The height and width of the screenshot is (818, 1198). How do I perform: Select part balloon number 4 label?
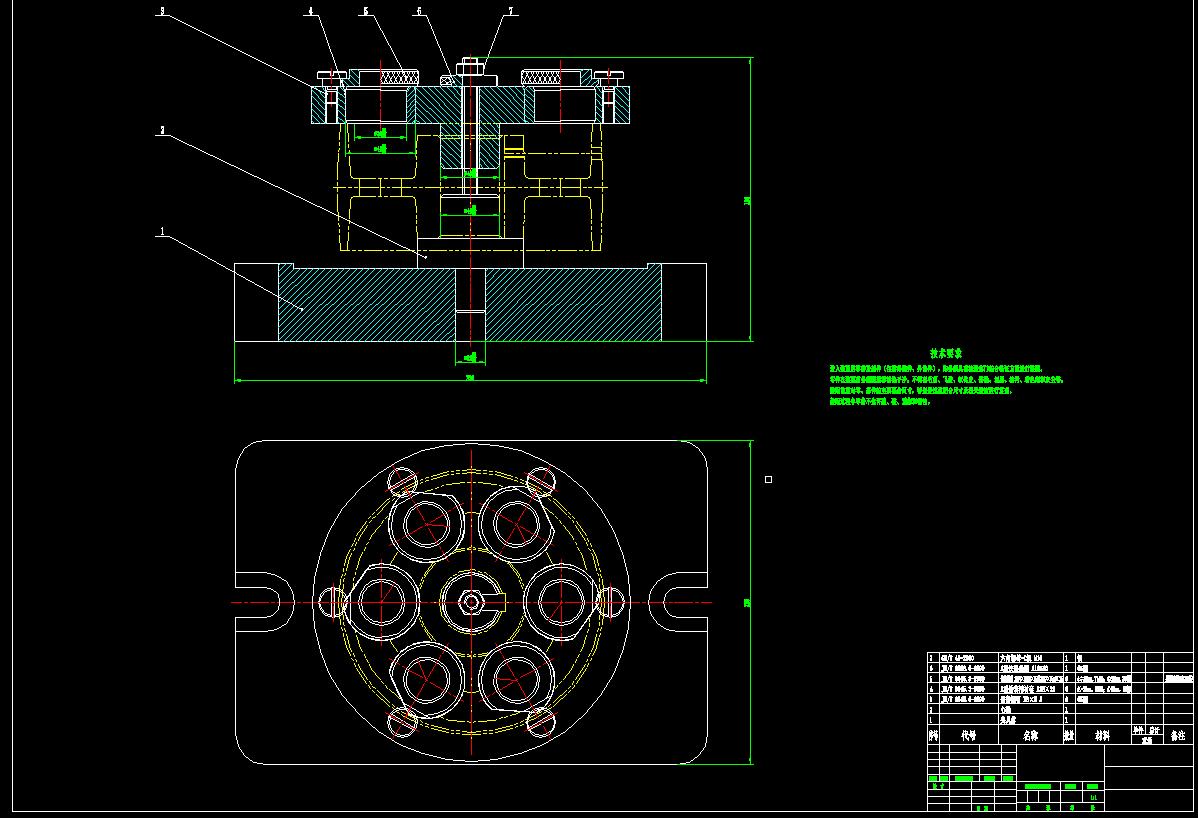pyautogui.click(x=311, y=11)
